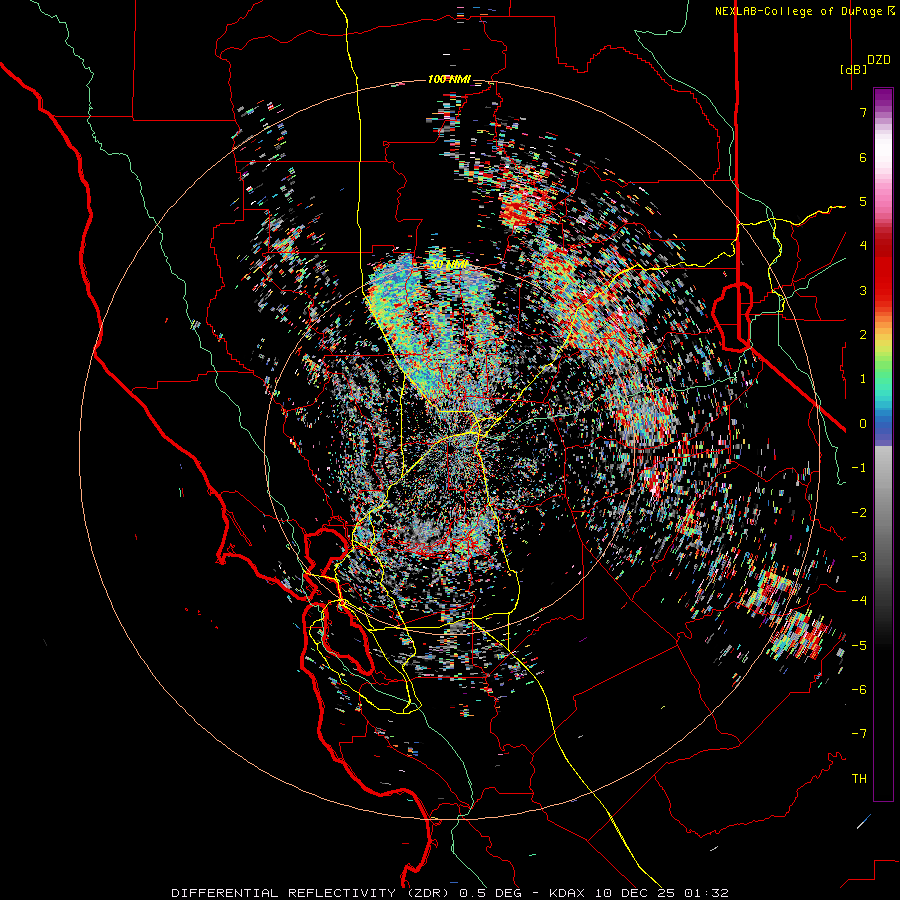Viewport: 900px width, 900px height.
Task: Click the DZD legend title
Action: (x=879, y=60)
